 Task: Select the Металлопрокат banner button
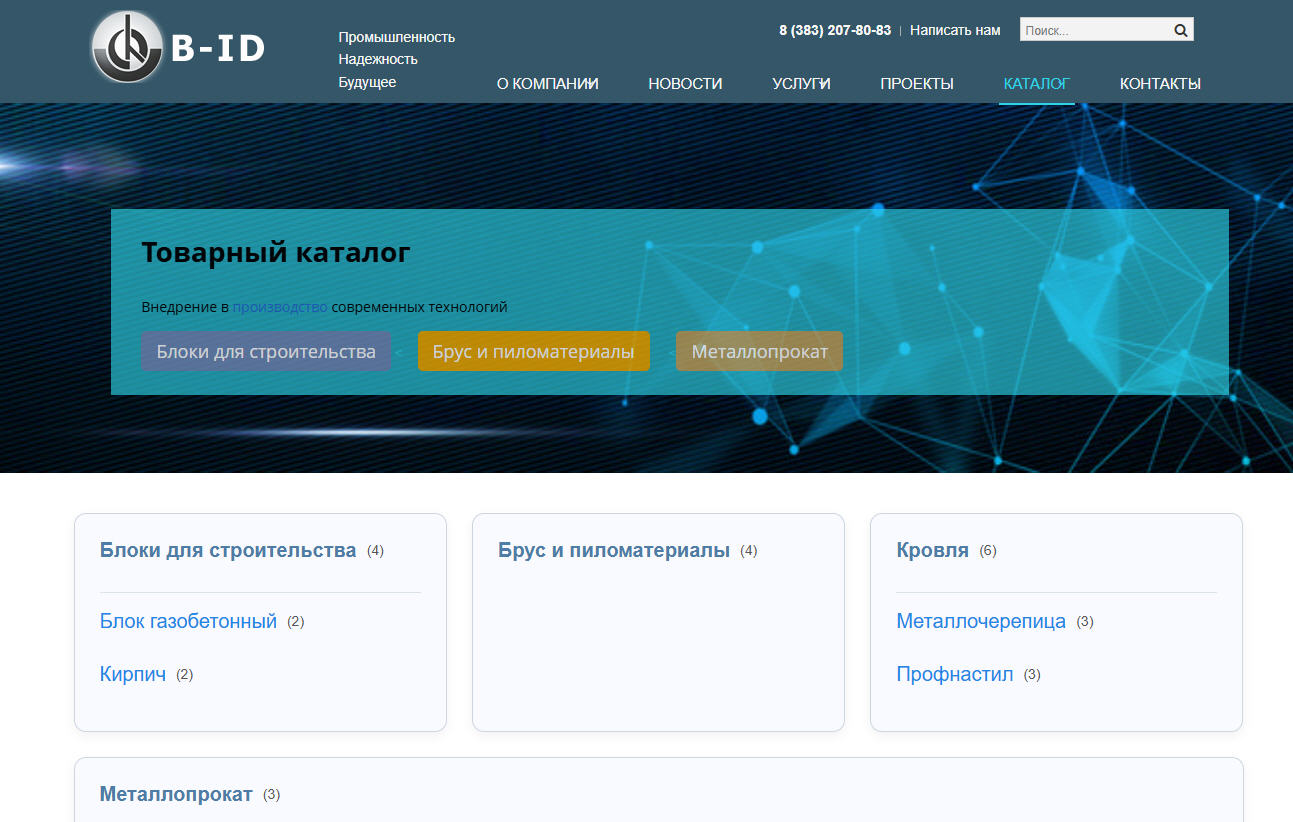click(759, 351)
